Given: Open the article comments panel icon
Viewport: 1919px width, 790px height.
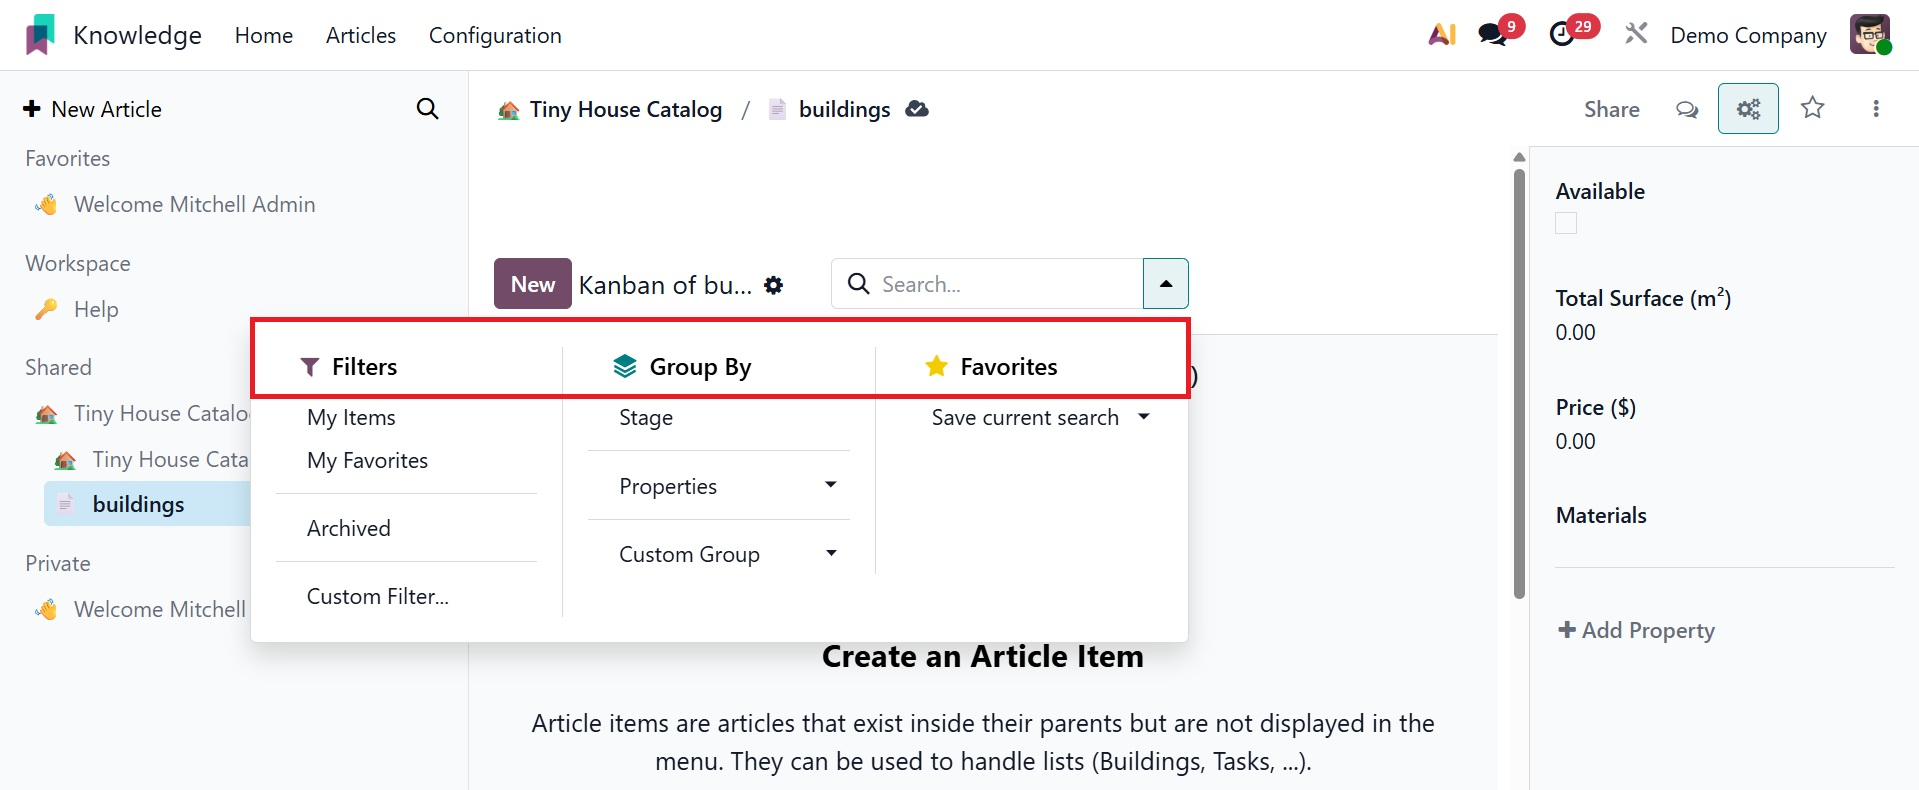Looking at the screenshot, I should pos(1686,109).
